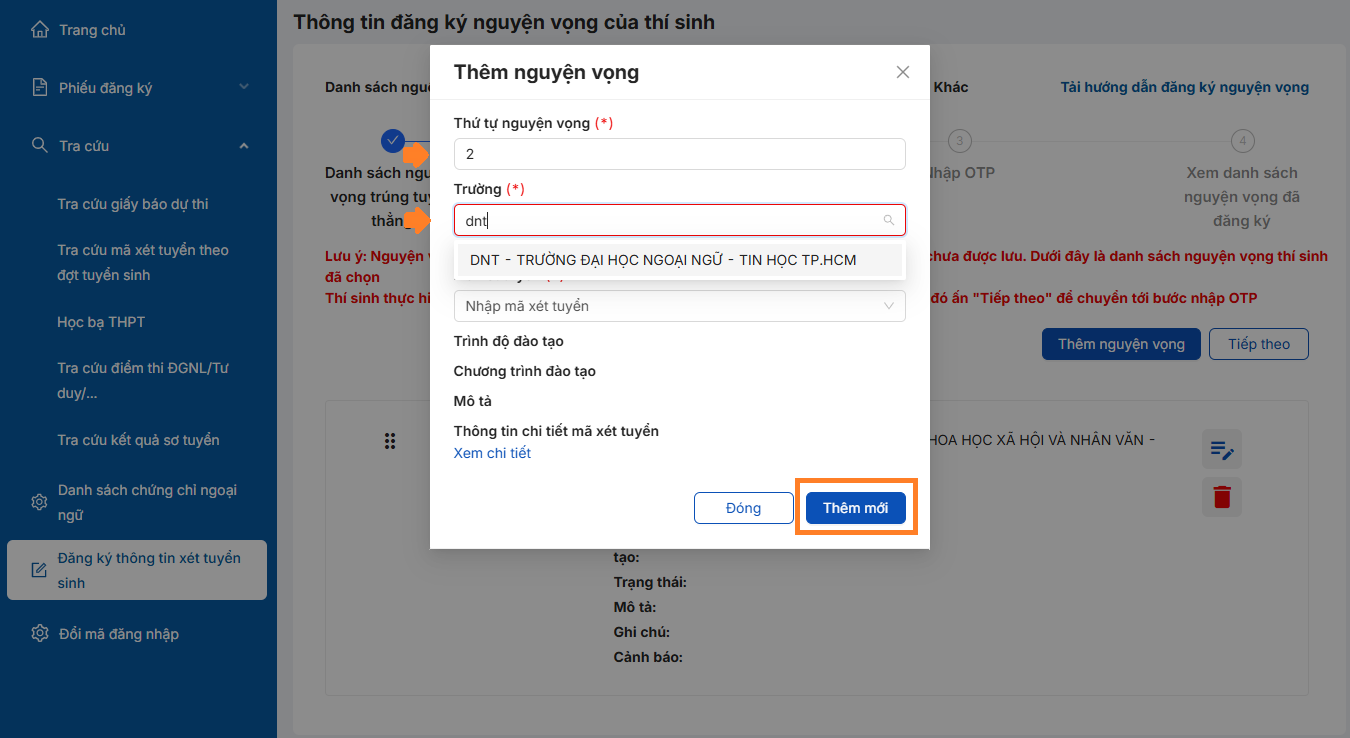1350x738 pixels.
Task: Click the Cảnh báo label on the card
Action: [x=648, y=657]
